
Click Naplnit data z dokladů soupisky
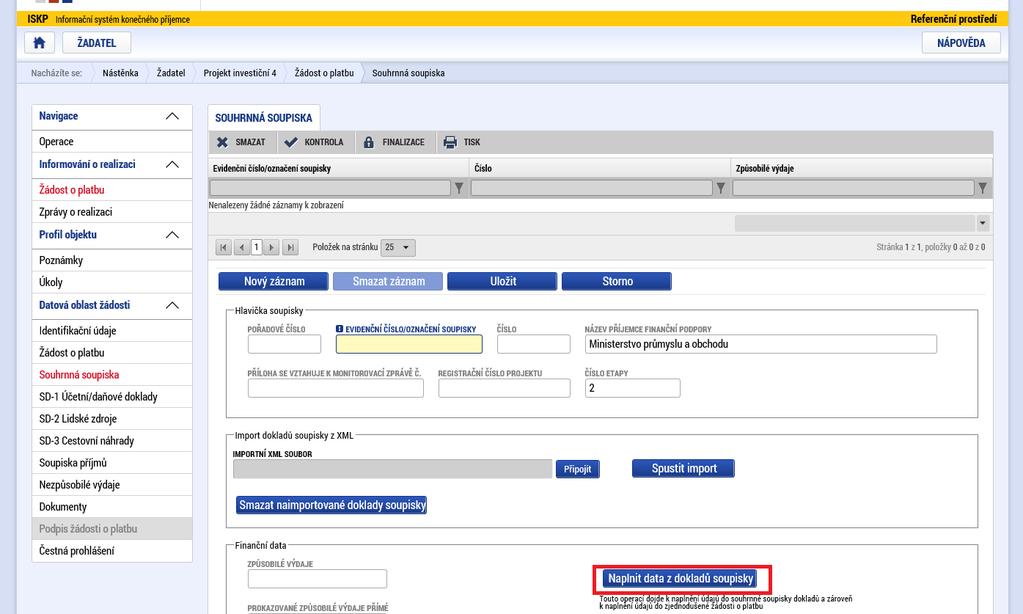pyautogui.click(x=681, y=579)
